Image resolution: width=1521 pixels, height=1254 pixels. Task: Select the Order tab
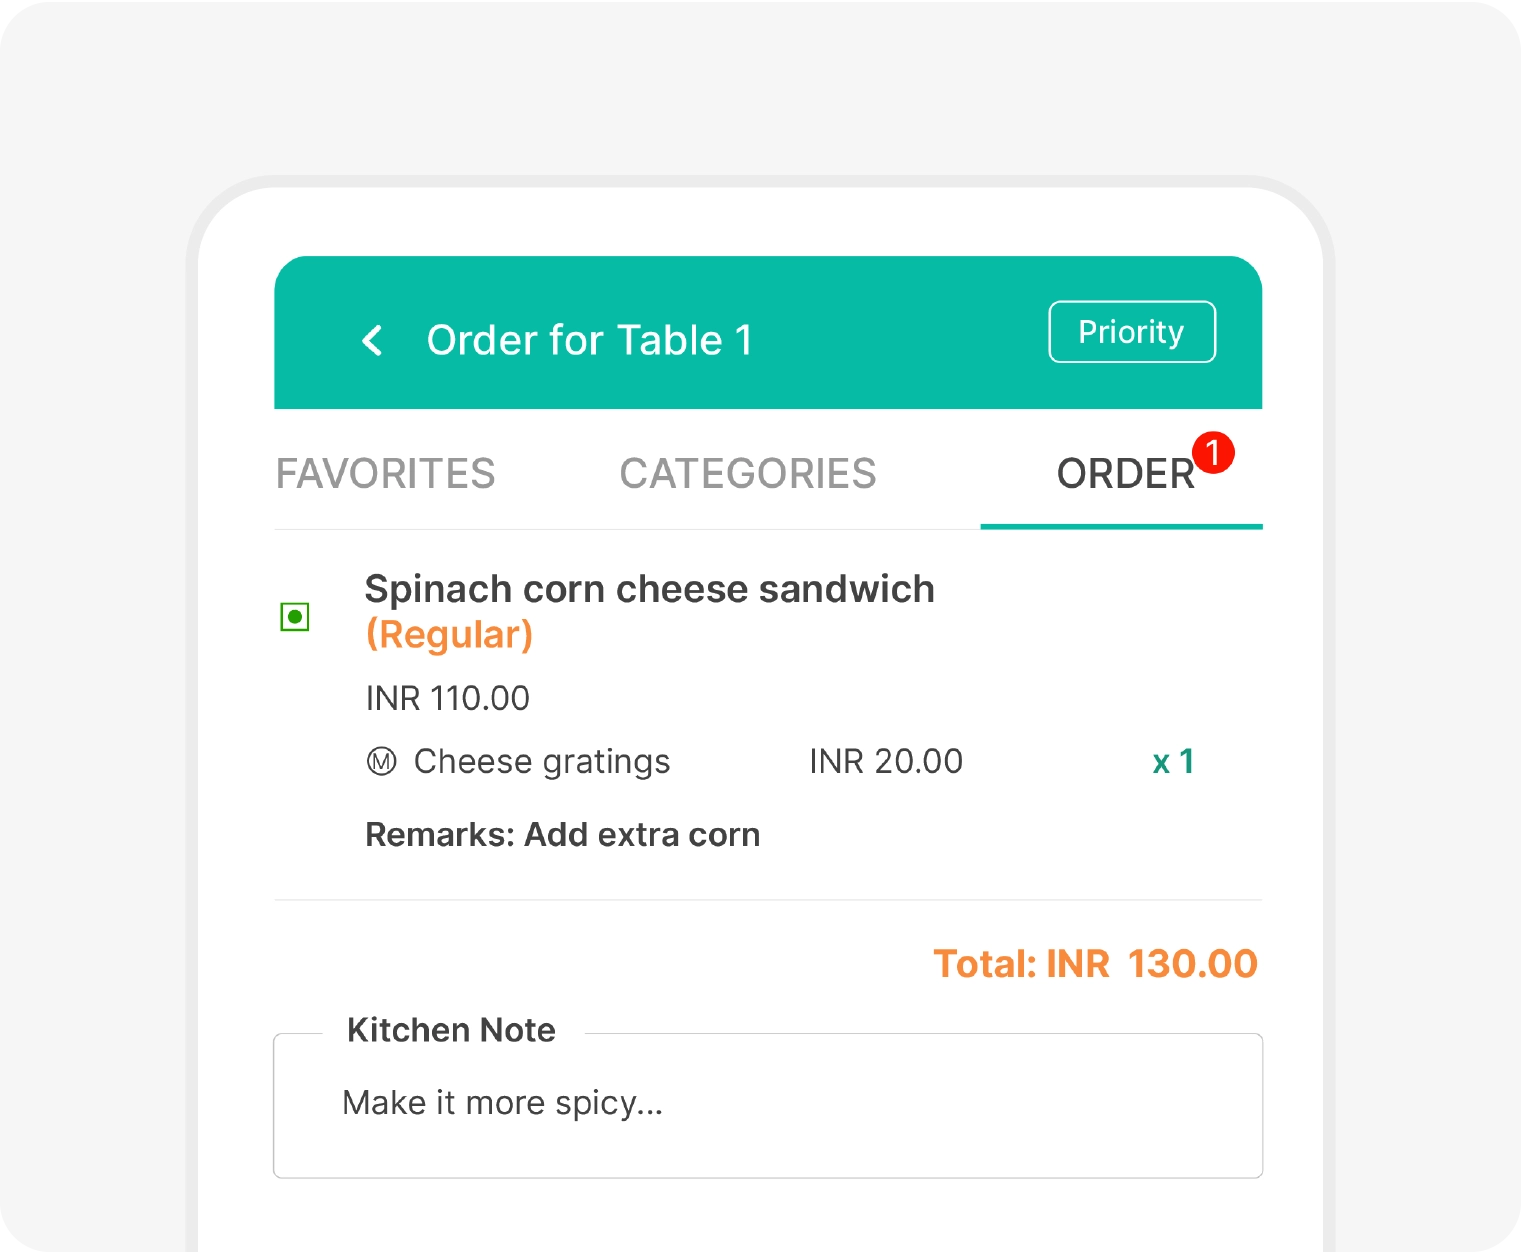click(x=1122, y=473)
